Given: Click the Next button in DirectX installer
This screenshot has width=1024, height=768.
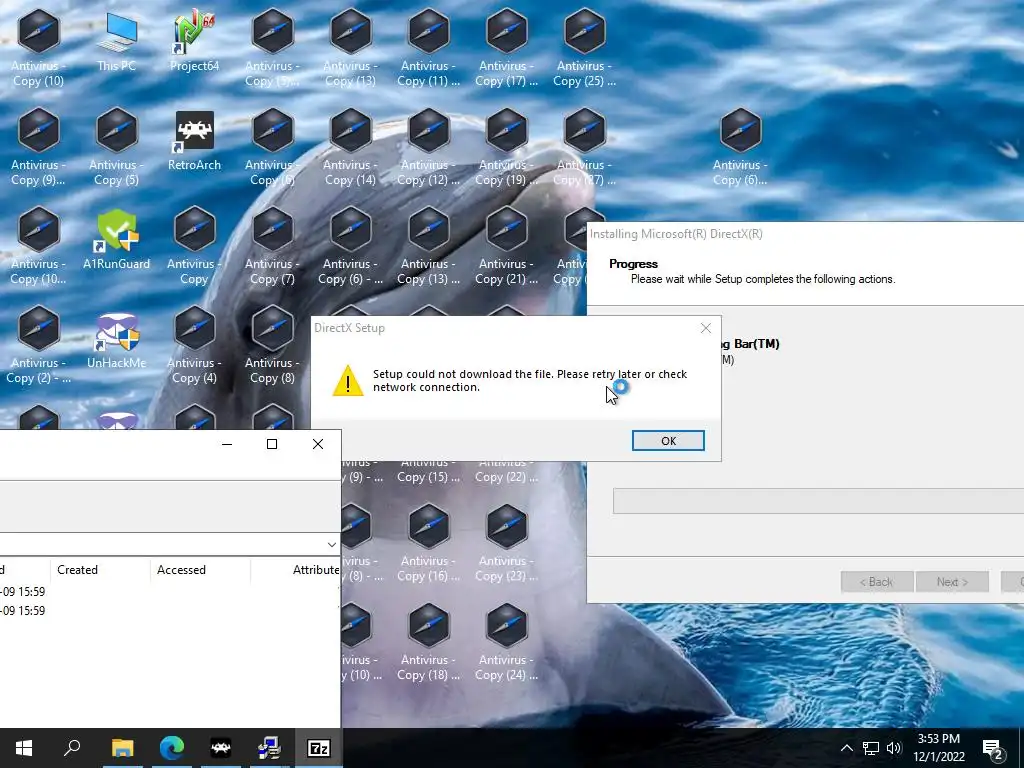Looking at the screenshot, I should [x=952, y=581].
